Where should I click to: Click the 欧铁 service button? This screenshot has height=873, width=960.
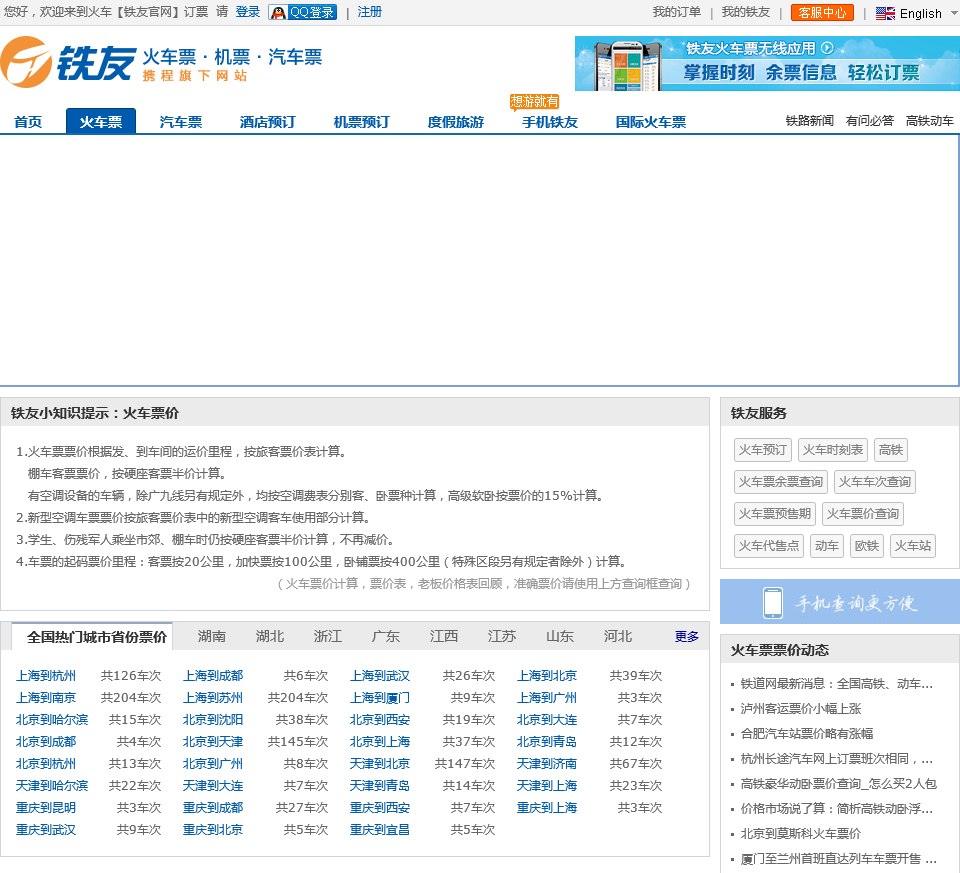coord(867,545)
